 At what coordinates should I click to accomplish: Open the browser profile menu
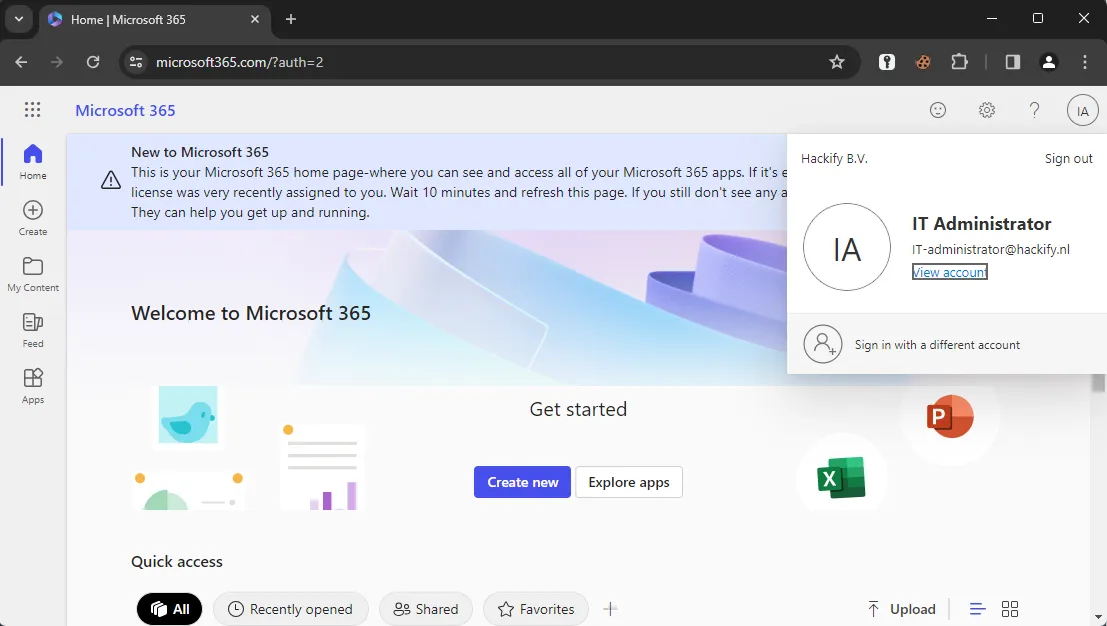coord(1048,61)
